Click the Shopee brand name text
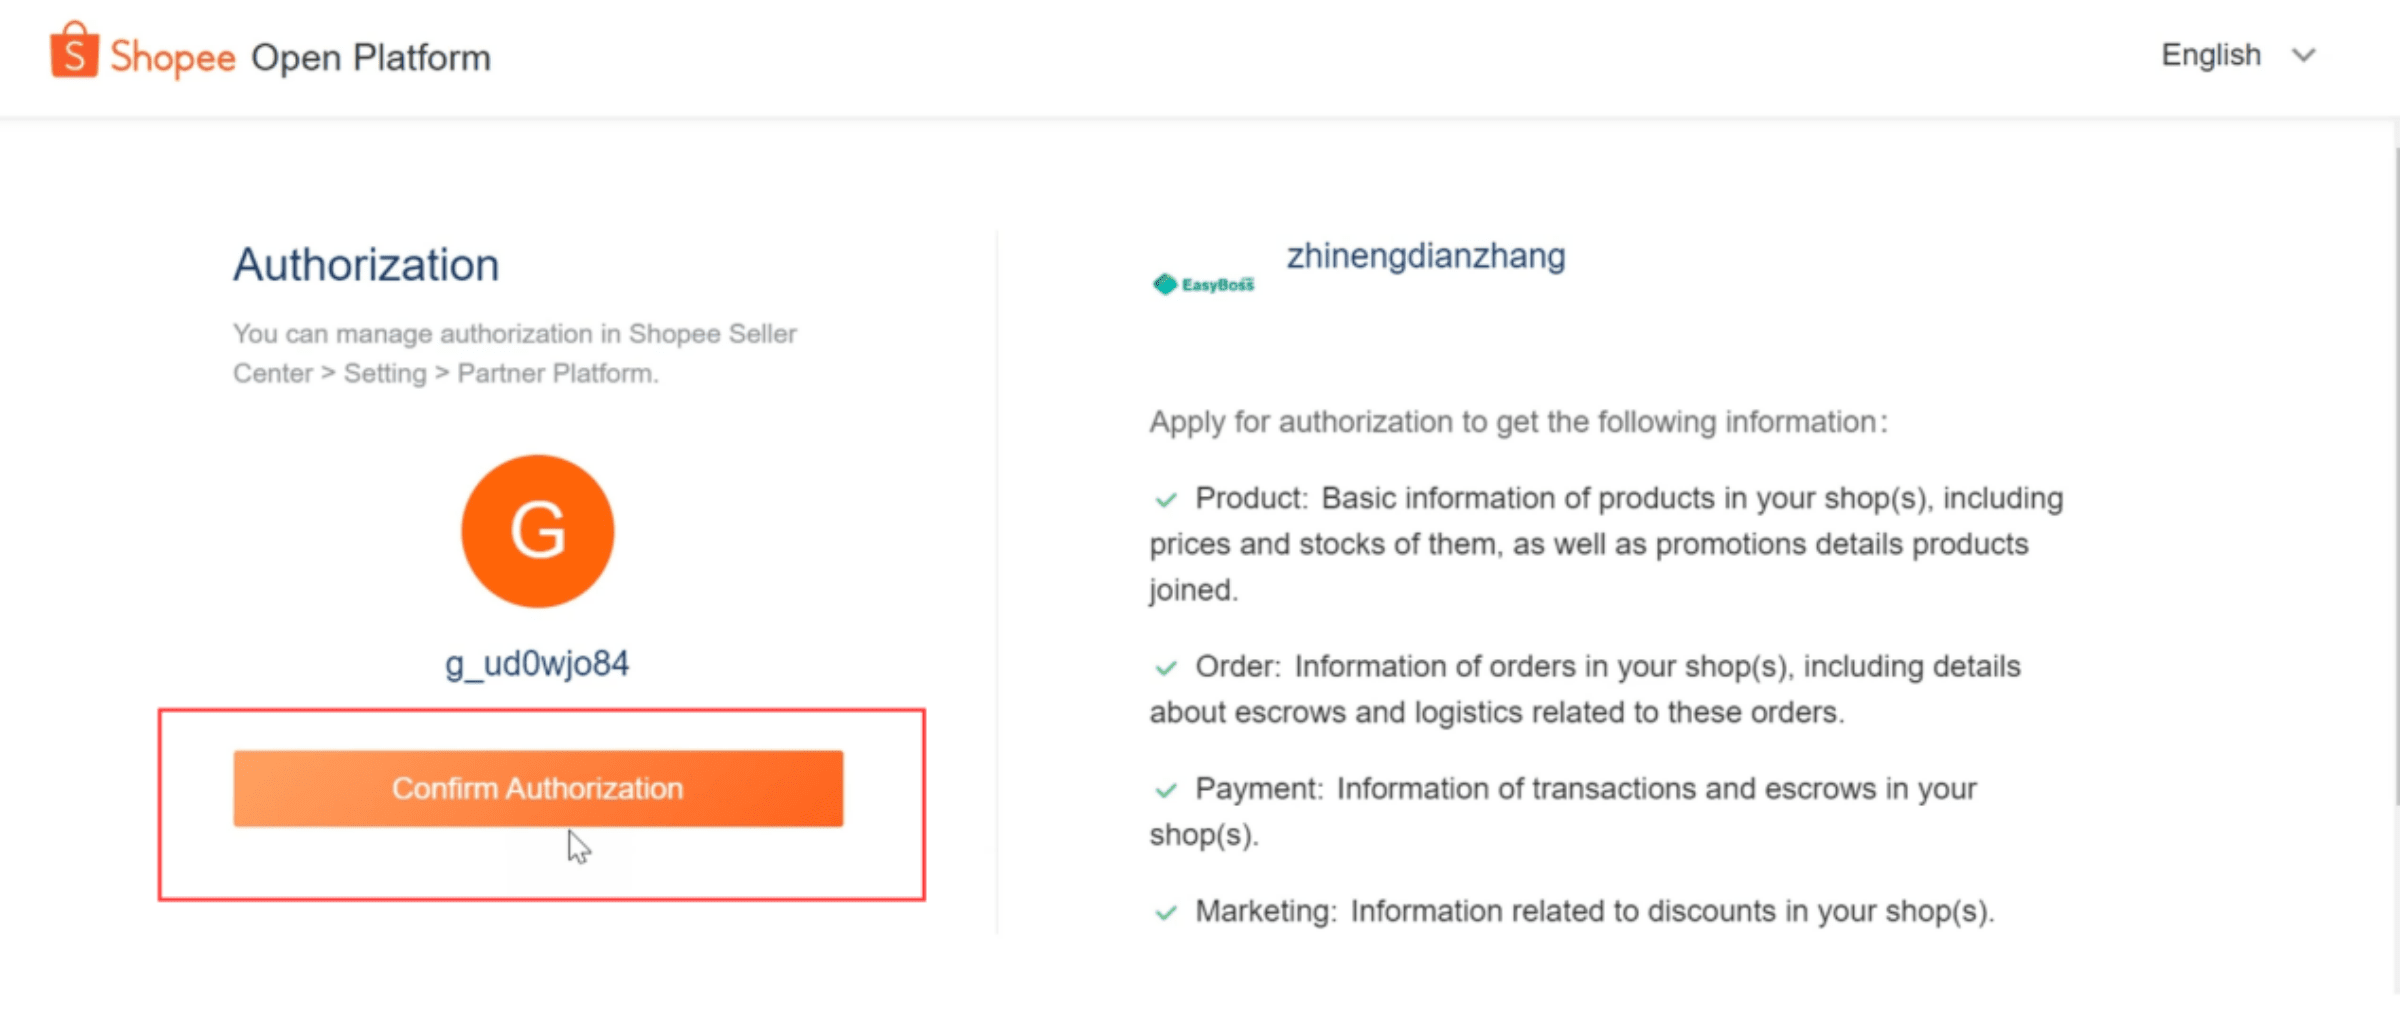 pos(173,58)
